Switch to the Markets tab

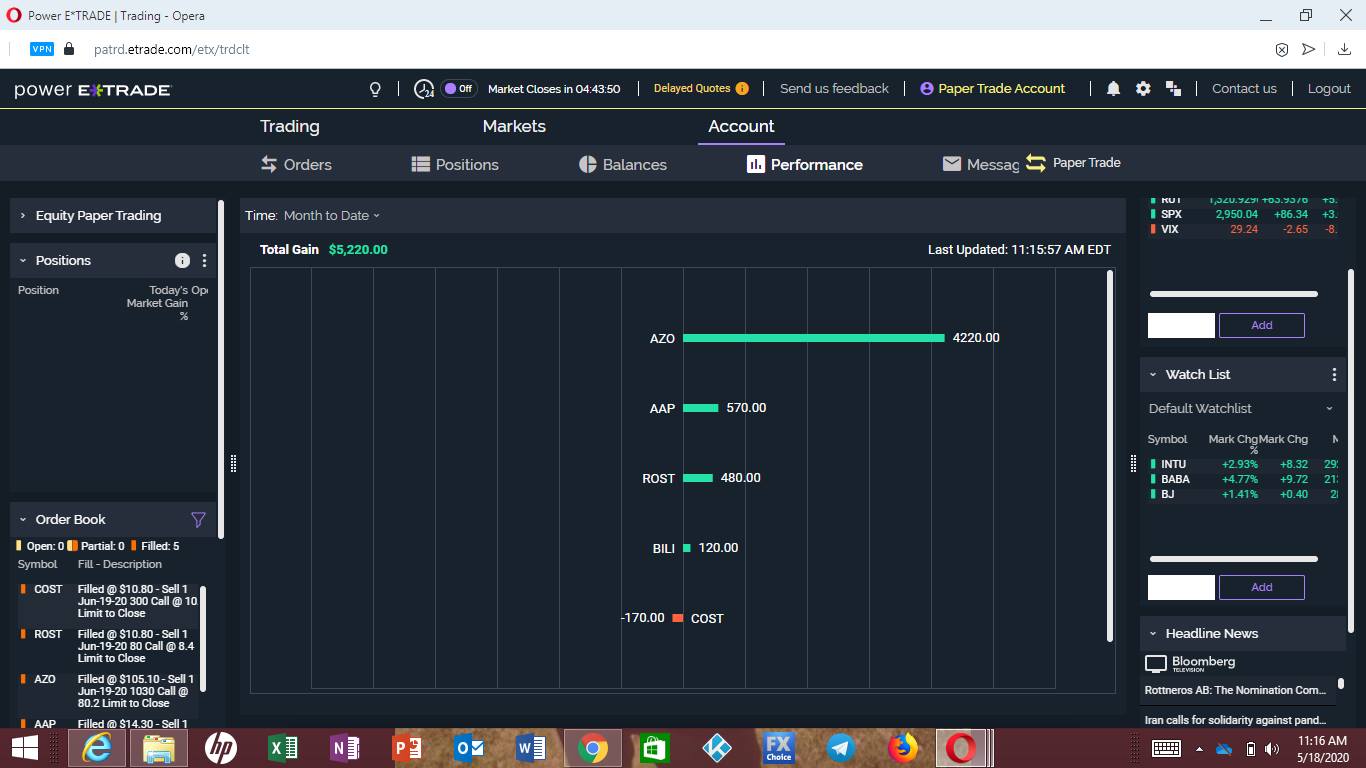[514, 126]
